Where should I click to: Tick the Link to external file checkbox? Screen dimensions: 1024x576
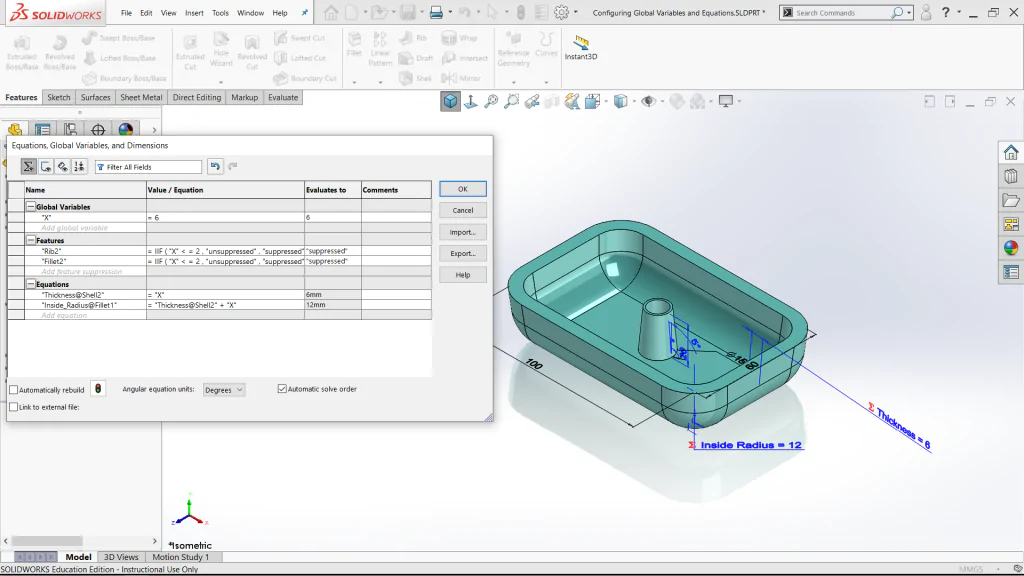(14, 407)
